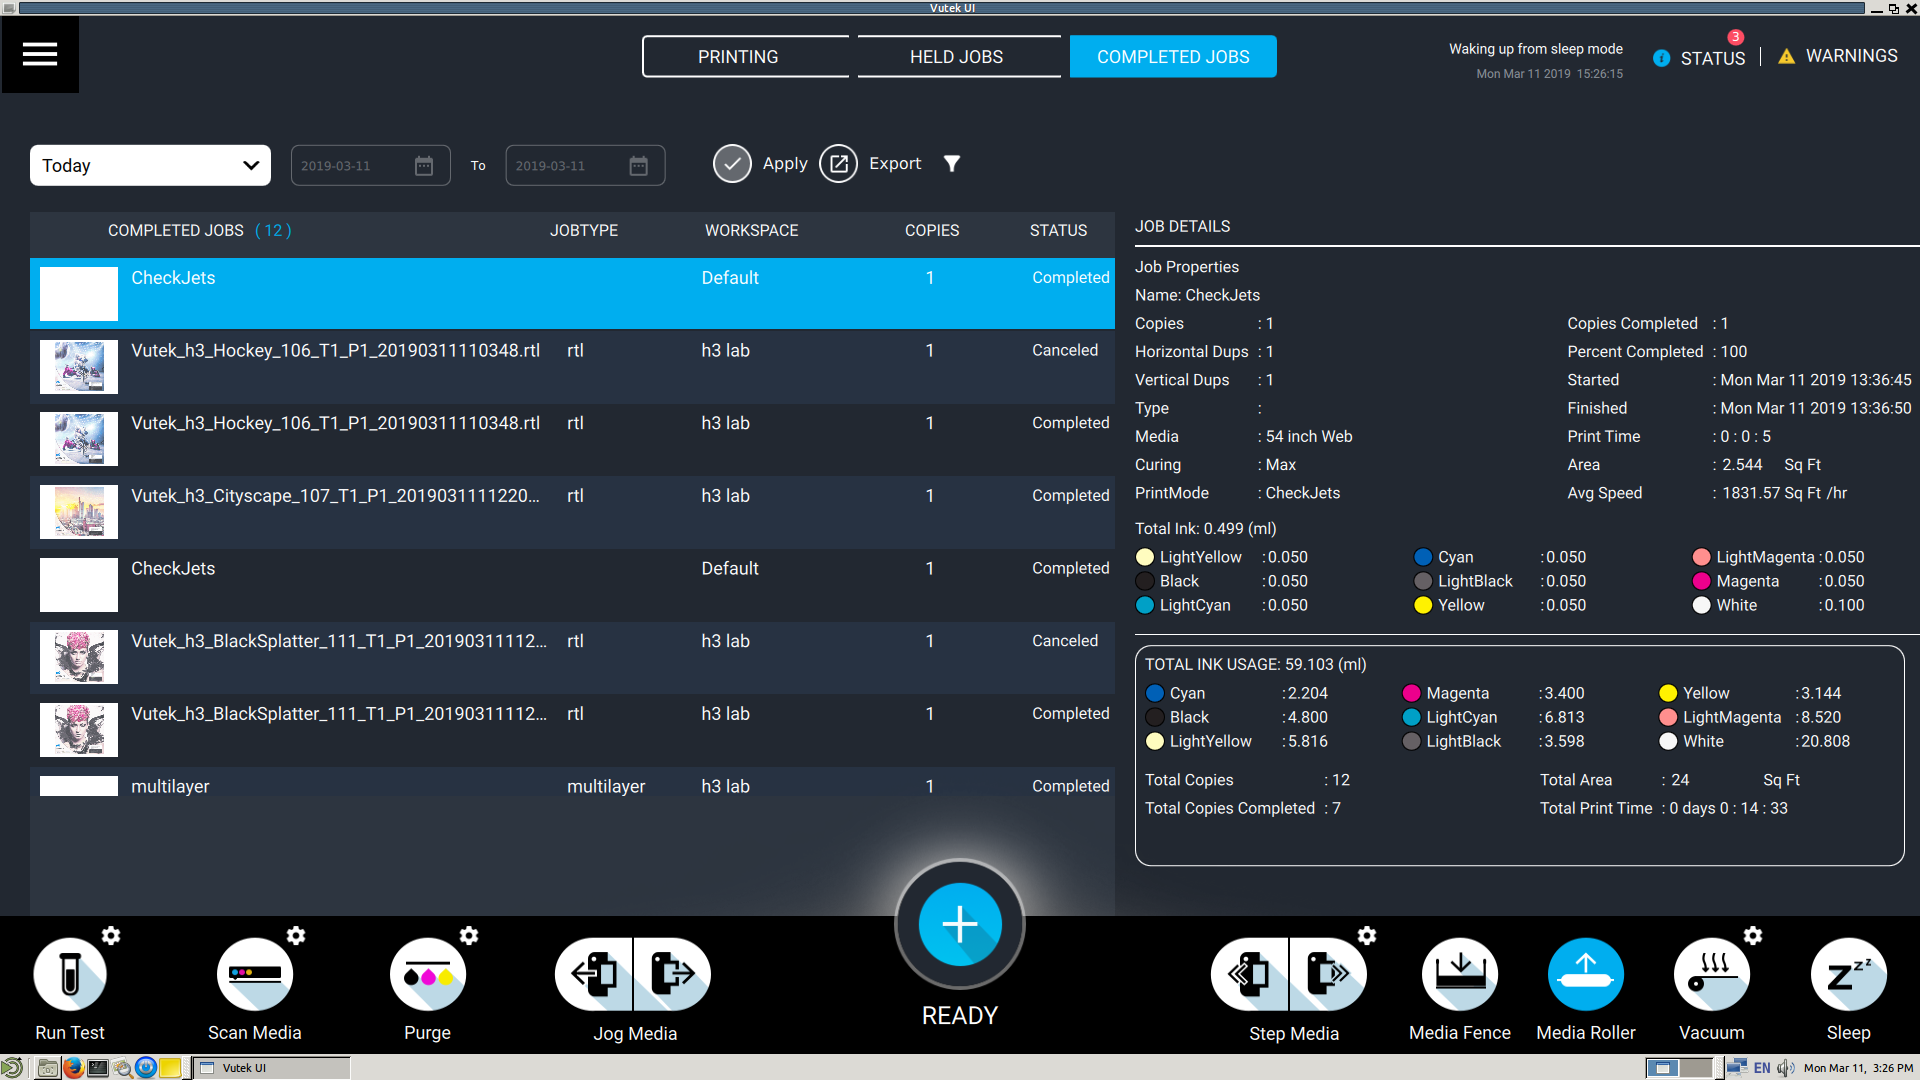This screenshot has height=1080, width=1920.
Task: Open Vacuum settings gear
Action: (x=1753, y=936)
